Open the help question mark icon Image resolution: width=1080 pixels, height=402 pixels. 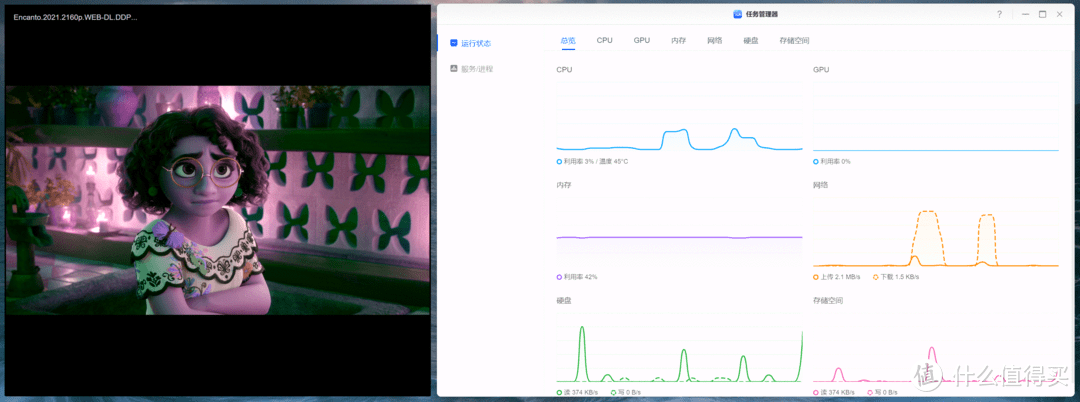[999, 14]
